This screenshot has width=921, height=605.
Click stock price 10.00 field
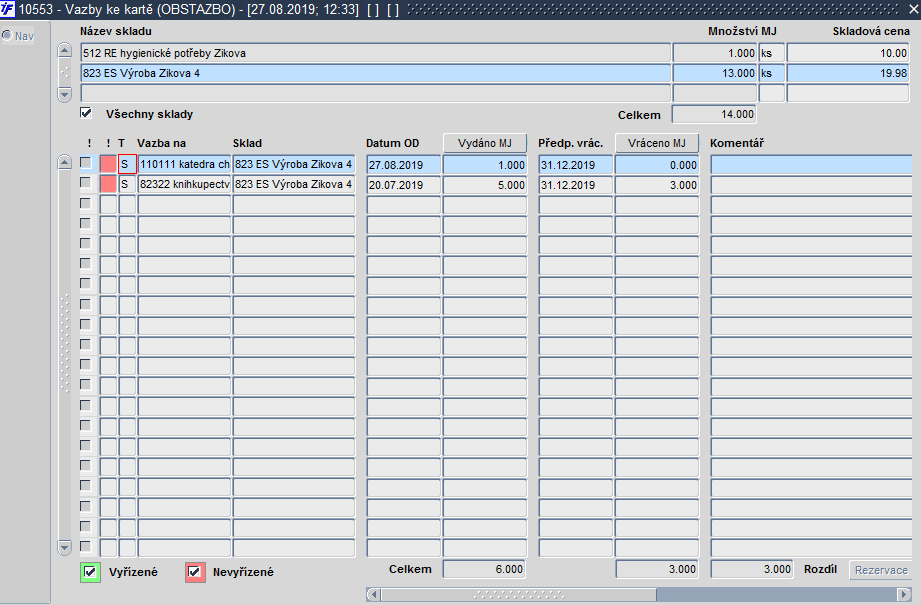pos(848,53)
